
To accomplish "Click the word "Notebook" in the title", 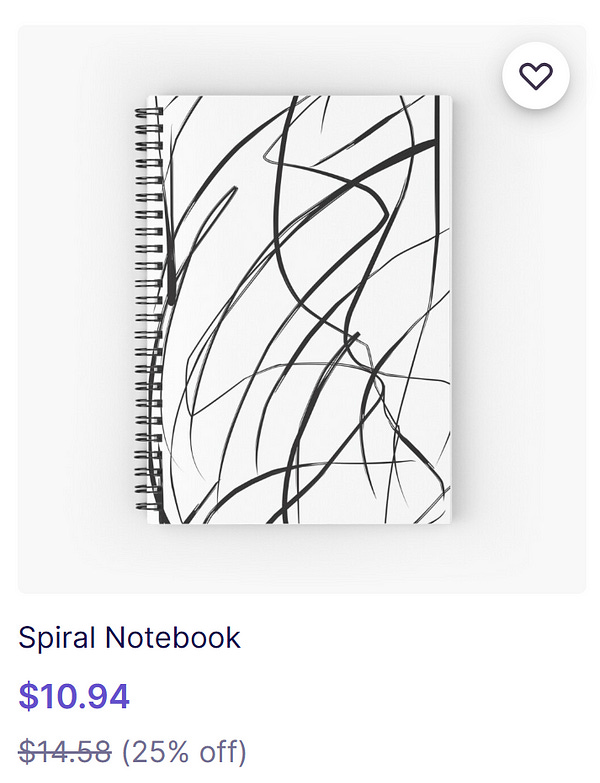I will (x=173, y=638).
